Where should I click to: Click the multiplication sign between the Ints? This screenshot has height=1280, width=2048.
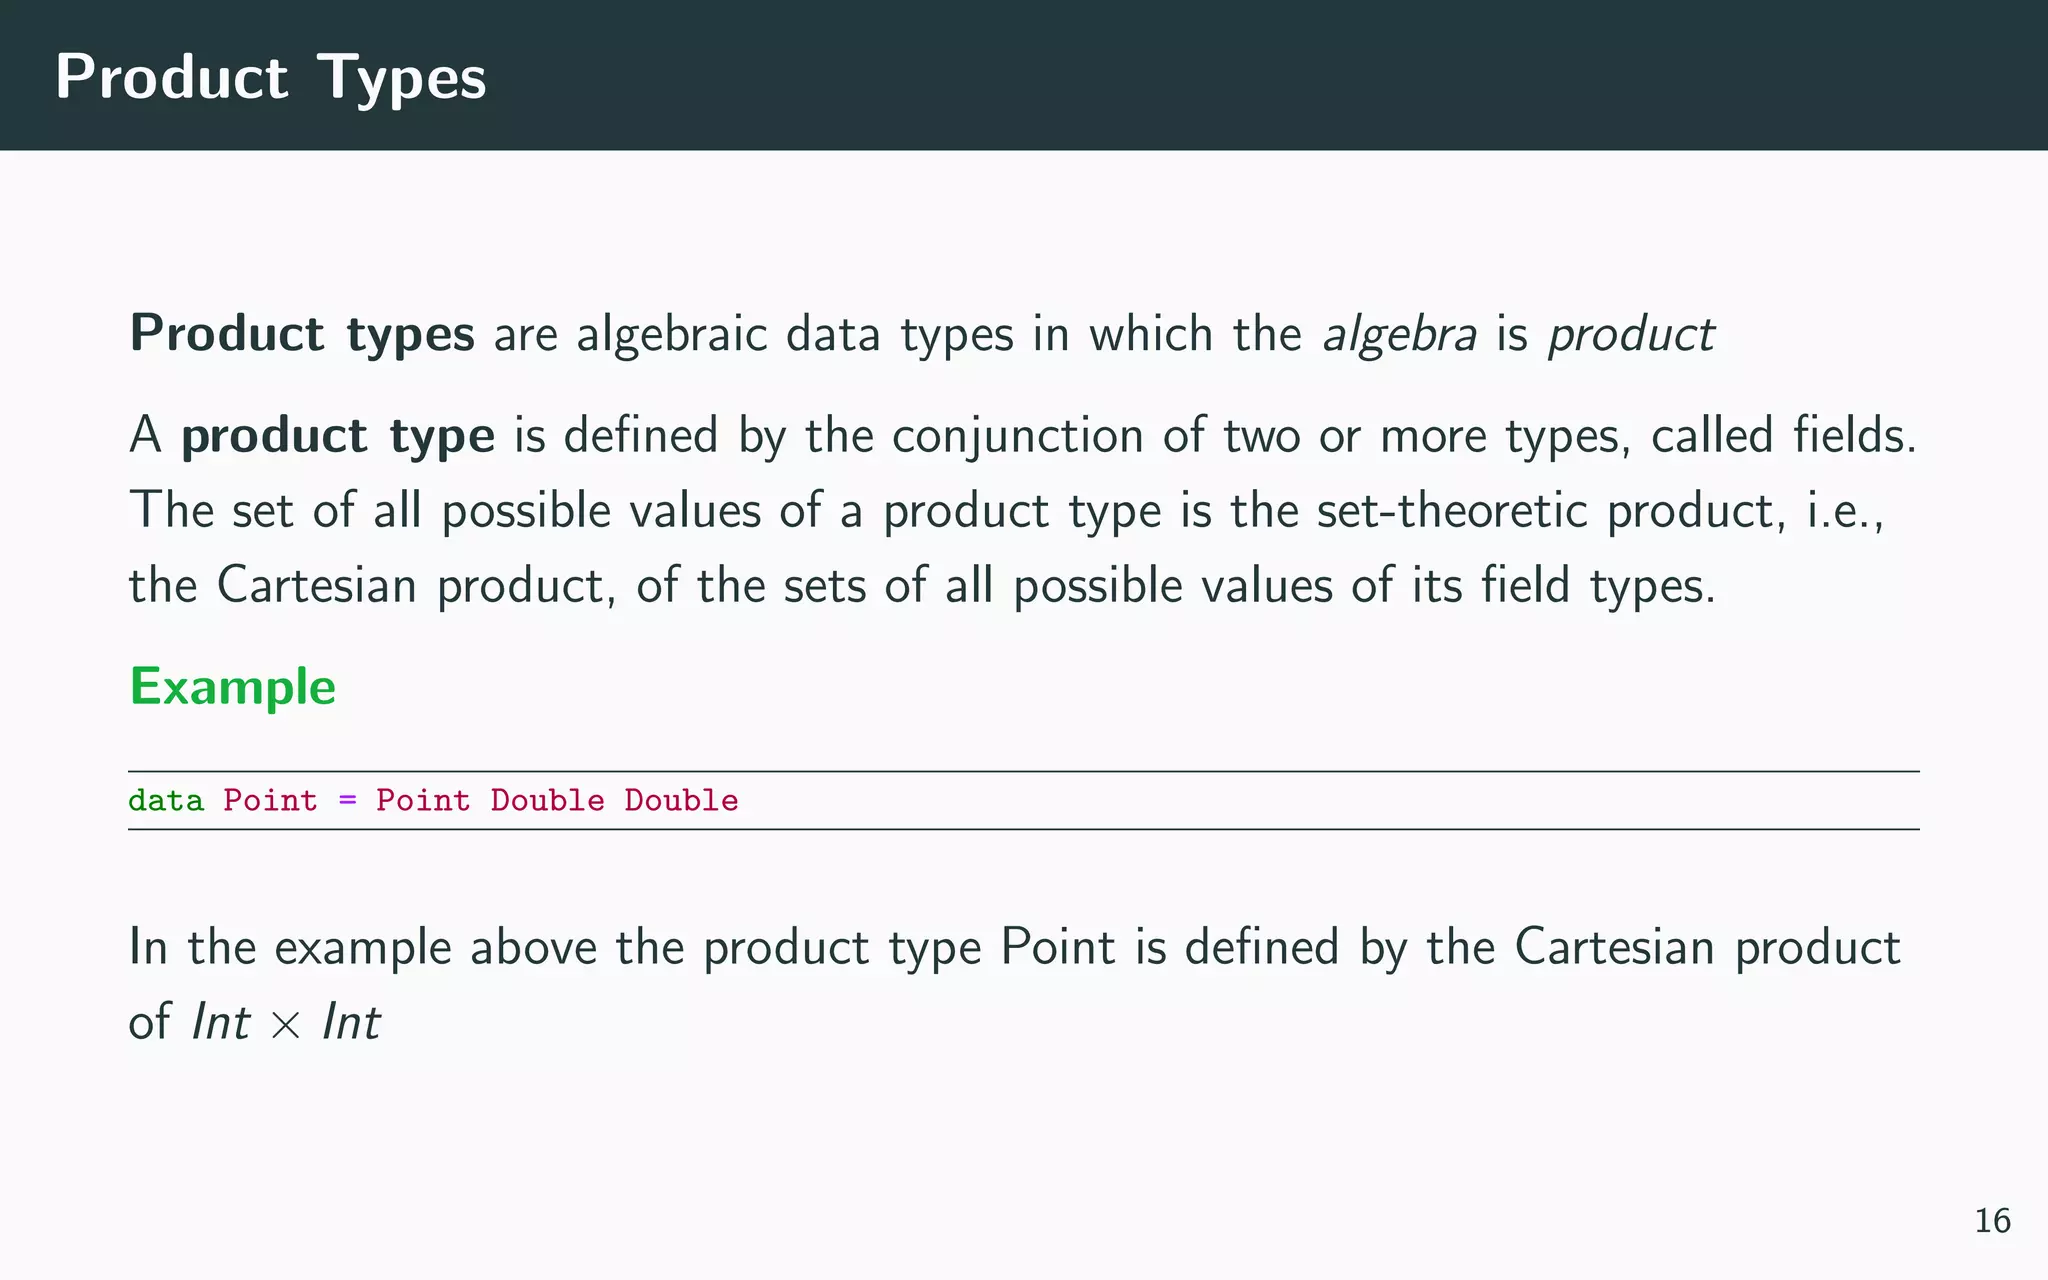286,1025
